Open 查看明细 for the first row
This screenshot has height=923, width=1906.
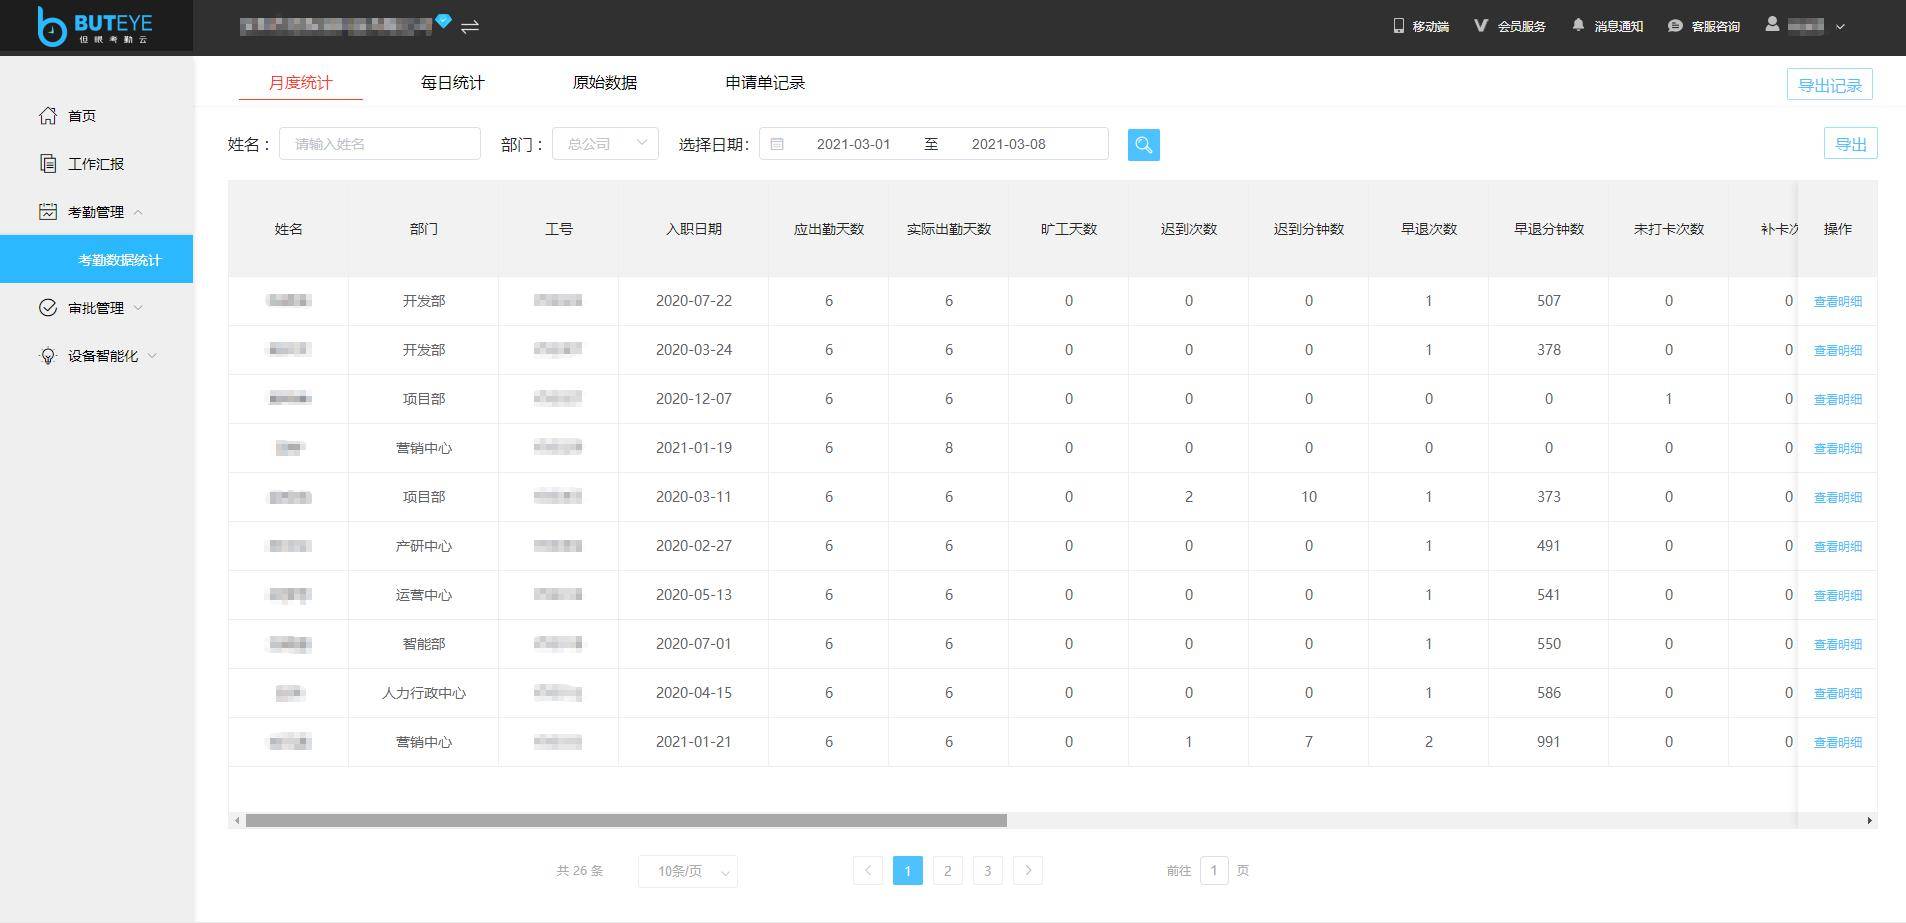coord(1837,300)
